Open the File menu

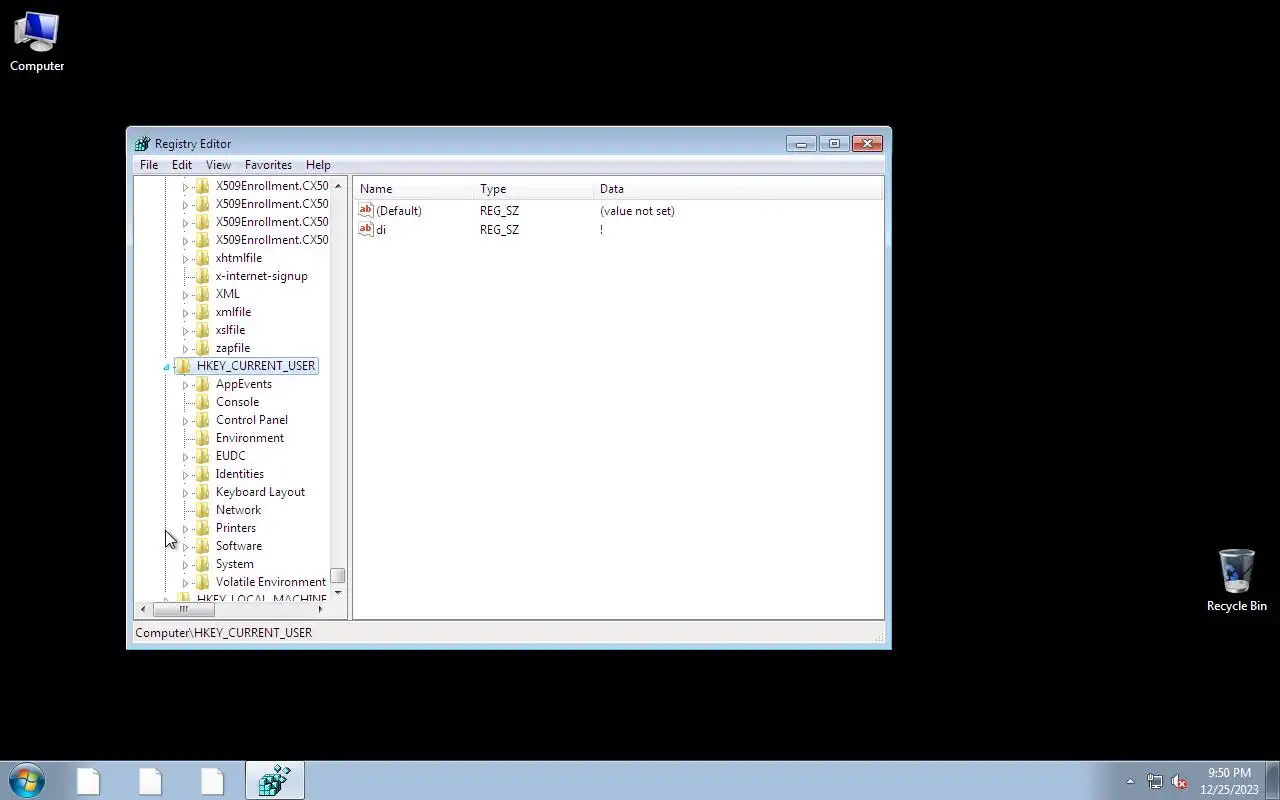tap(149, 165)
